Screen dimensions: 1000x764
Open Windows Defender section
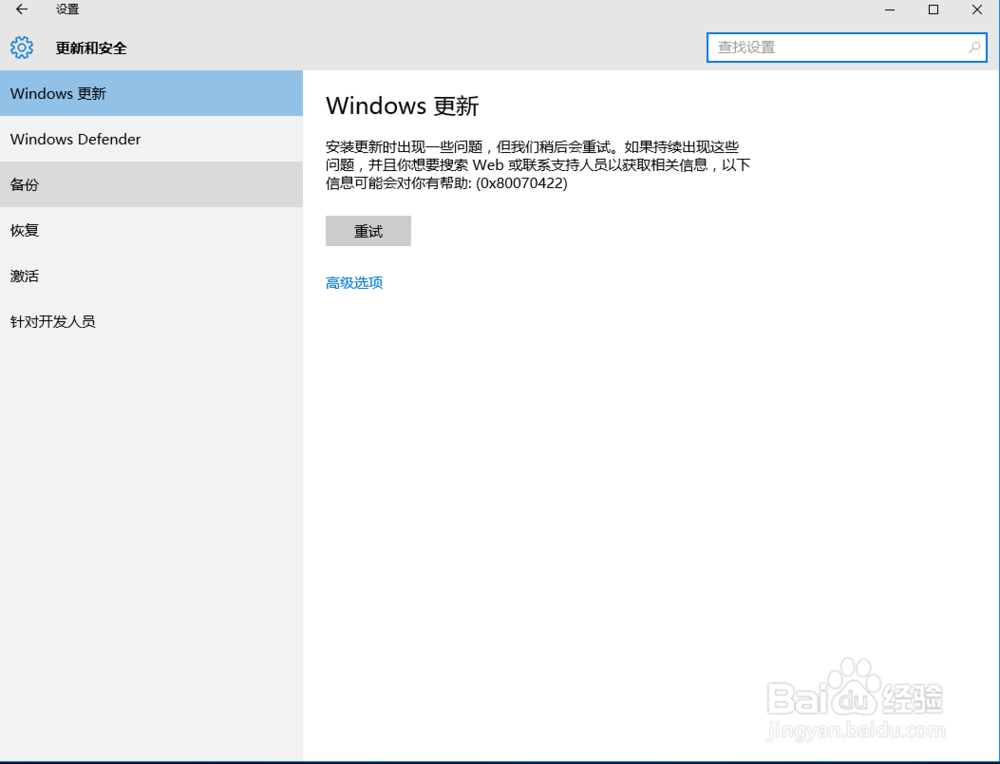pyautogui.click(x=151, y=139)
